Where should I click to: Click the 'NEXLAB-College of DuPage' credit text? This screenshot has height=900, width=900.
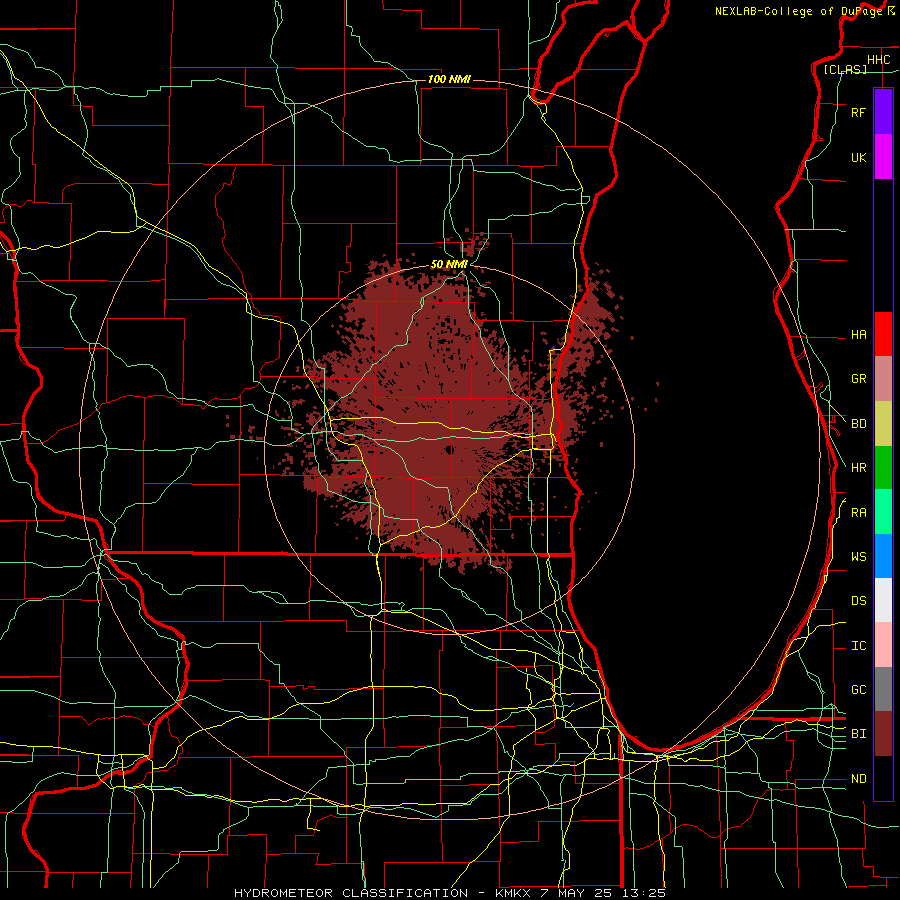pyautogui.click(x=798, y=11)
